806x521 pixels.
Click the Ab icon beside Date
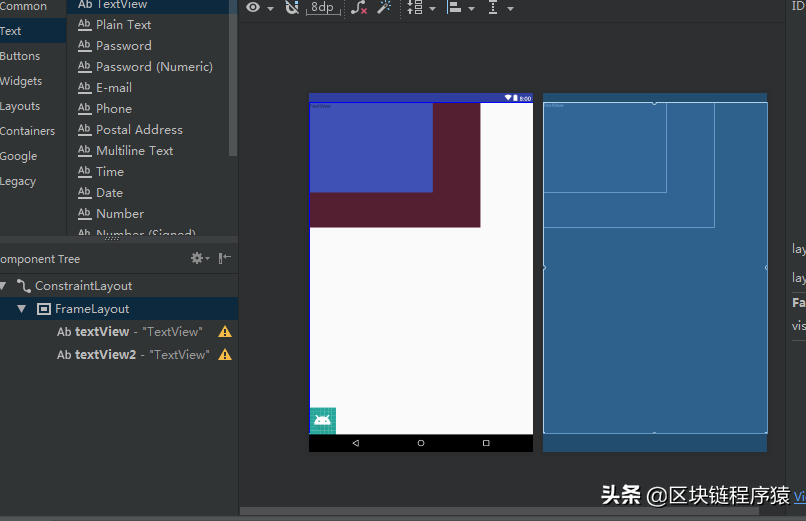coord(84,192)
